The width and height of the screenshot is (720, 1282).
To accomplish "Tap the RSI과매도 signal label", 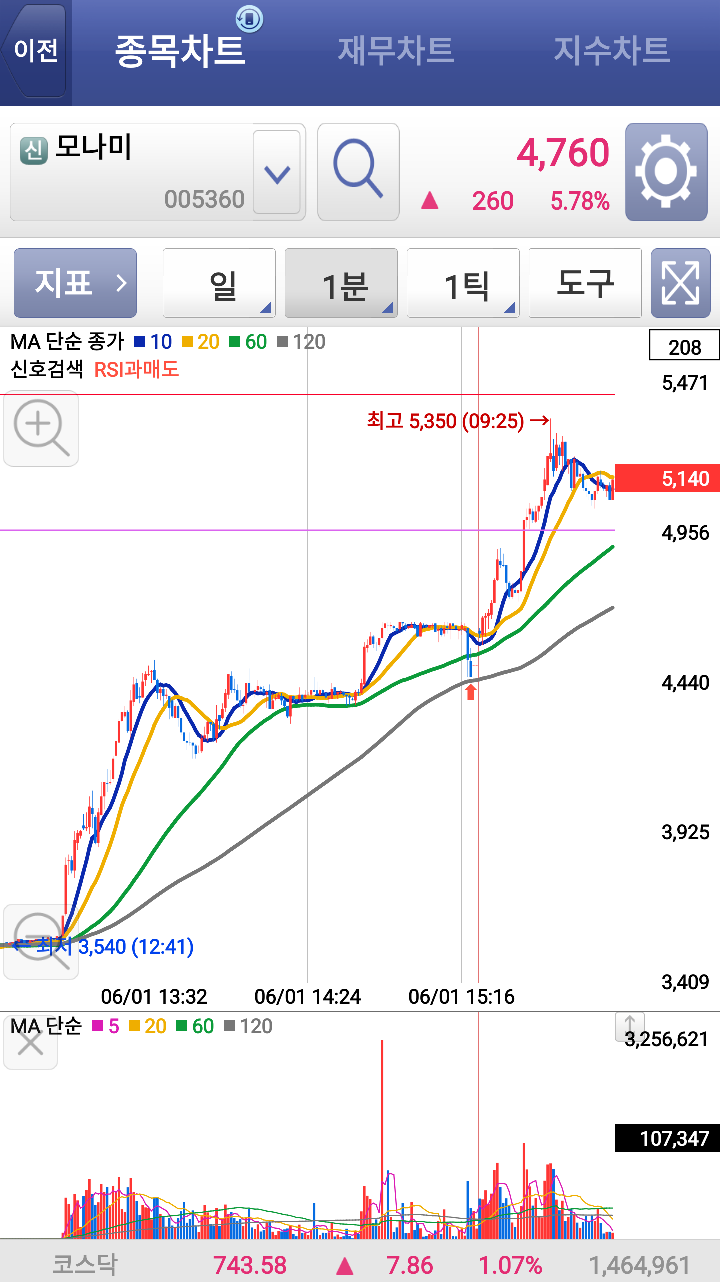I will coord(137,369).
